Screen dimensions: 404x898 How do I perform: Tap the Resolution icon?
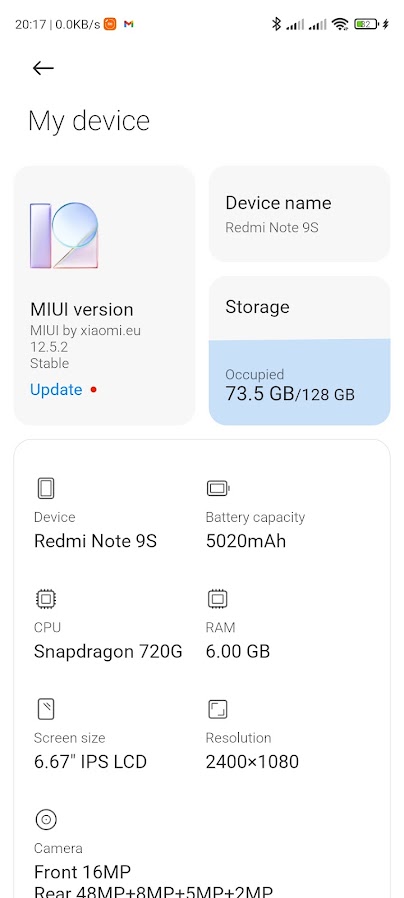(x=218, y=709)
